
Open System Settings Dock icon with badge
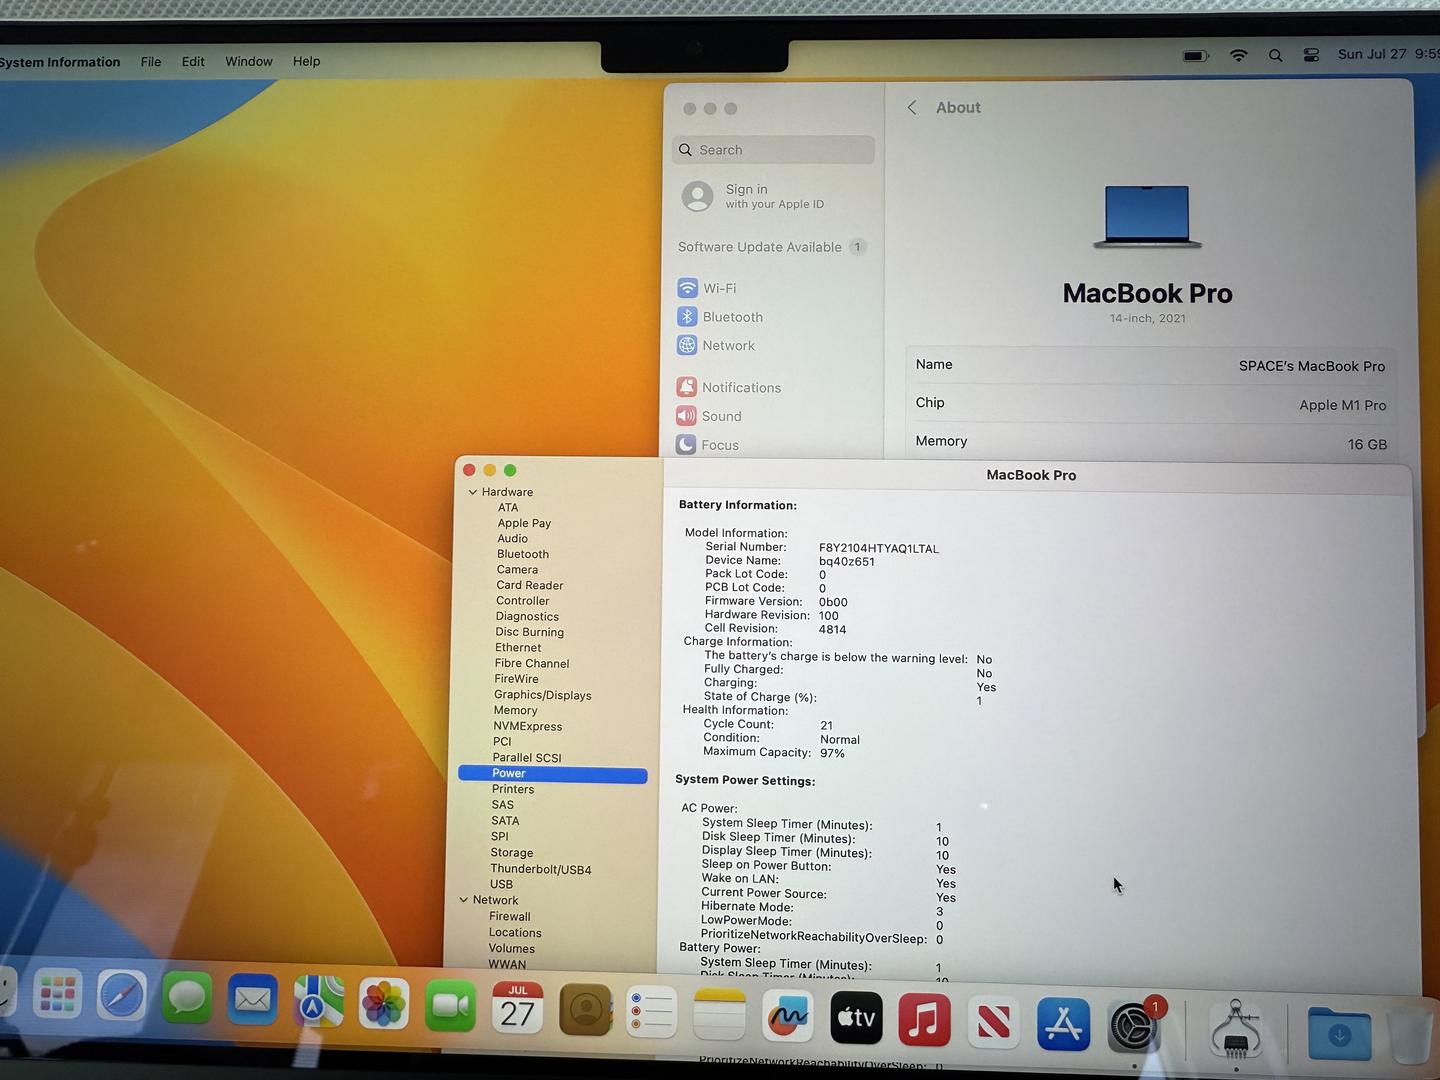click(x=1134, y=1026)
